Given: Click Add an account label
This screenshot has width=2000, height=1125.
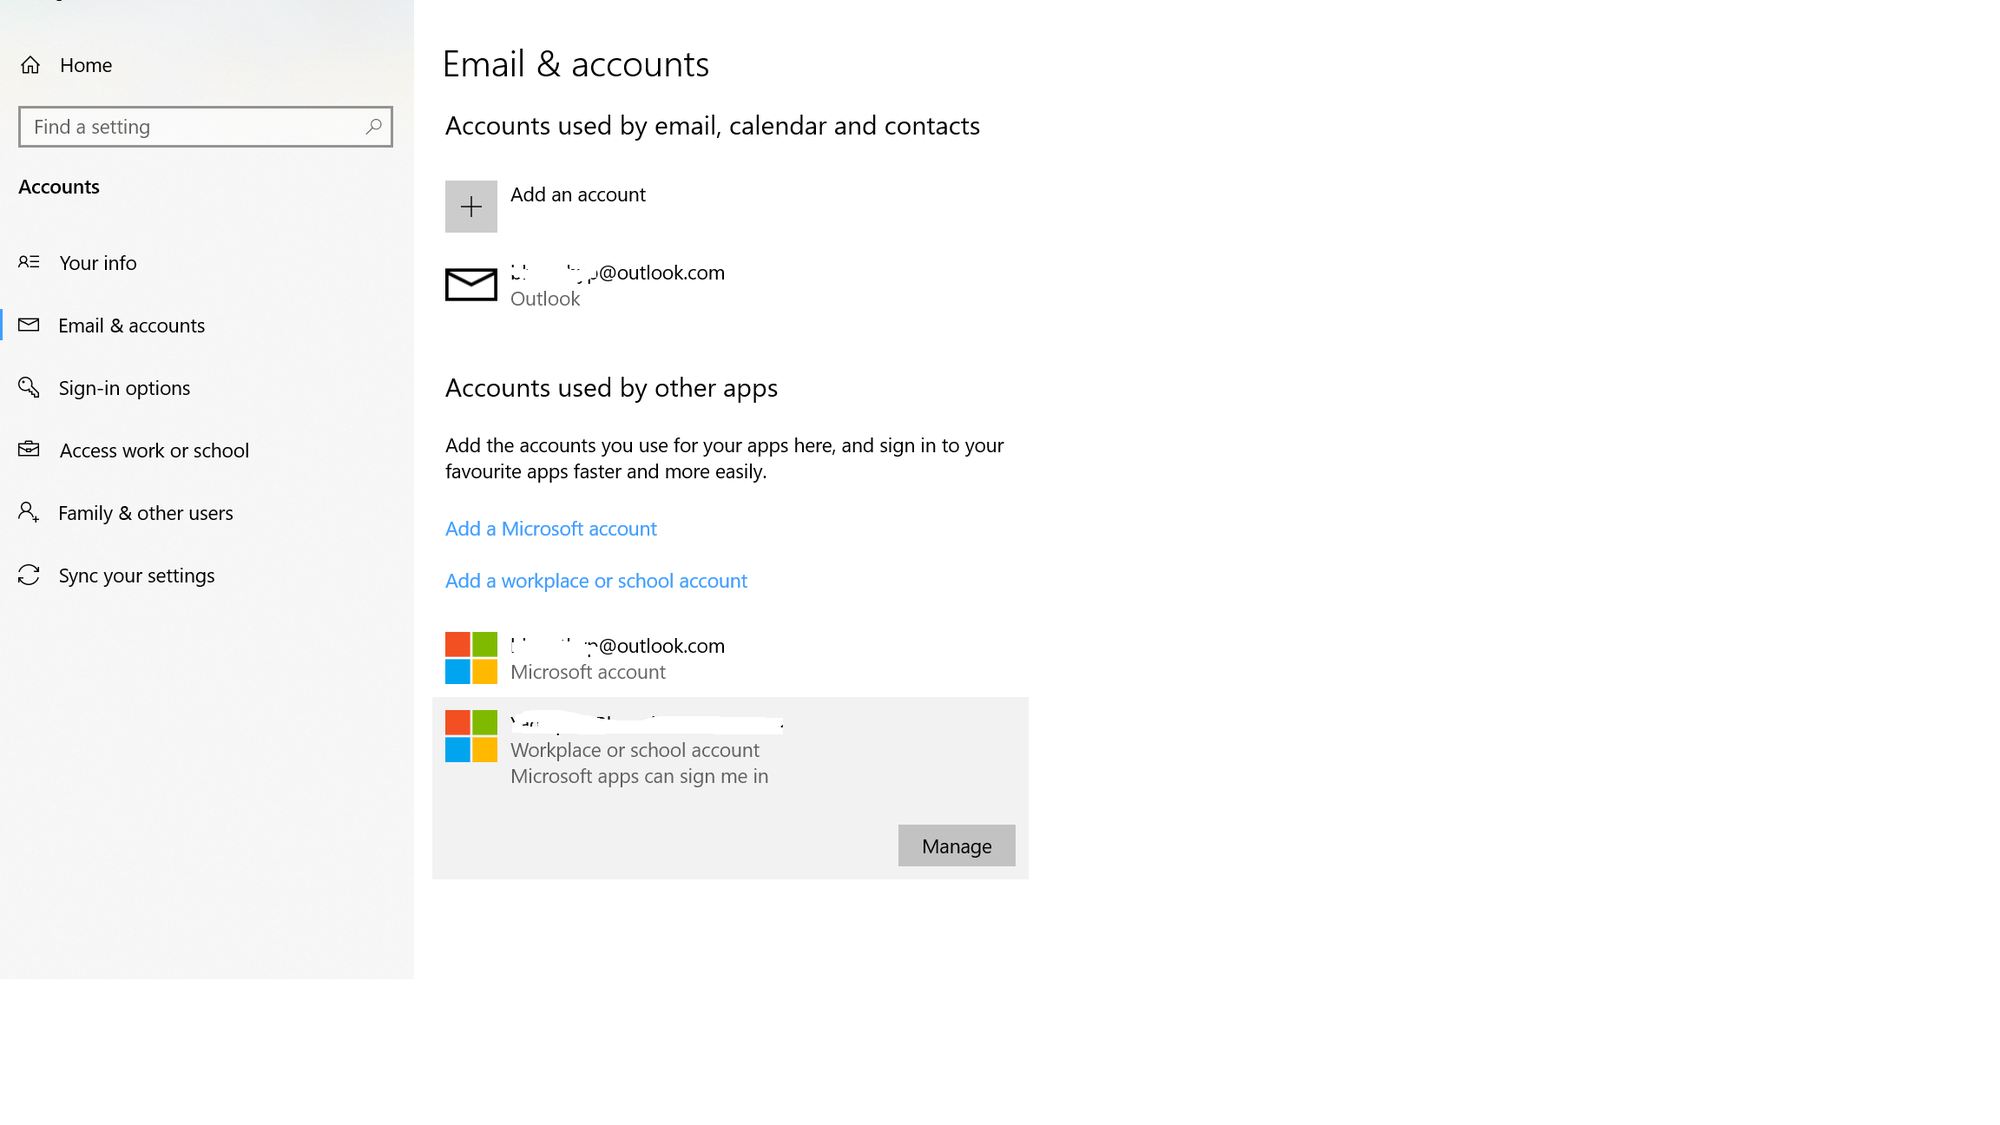Looking at the screenshot, I should point(578,194).
